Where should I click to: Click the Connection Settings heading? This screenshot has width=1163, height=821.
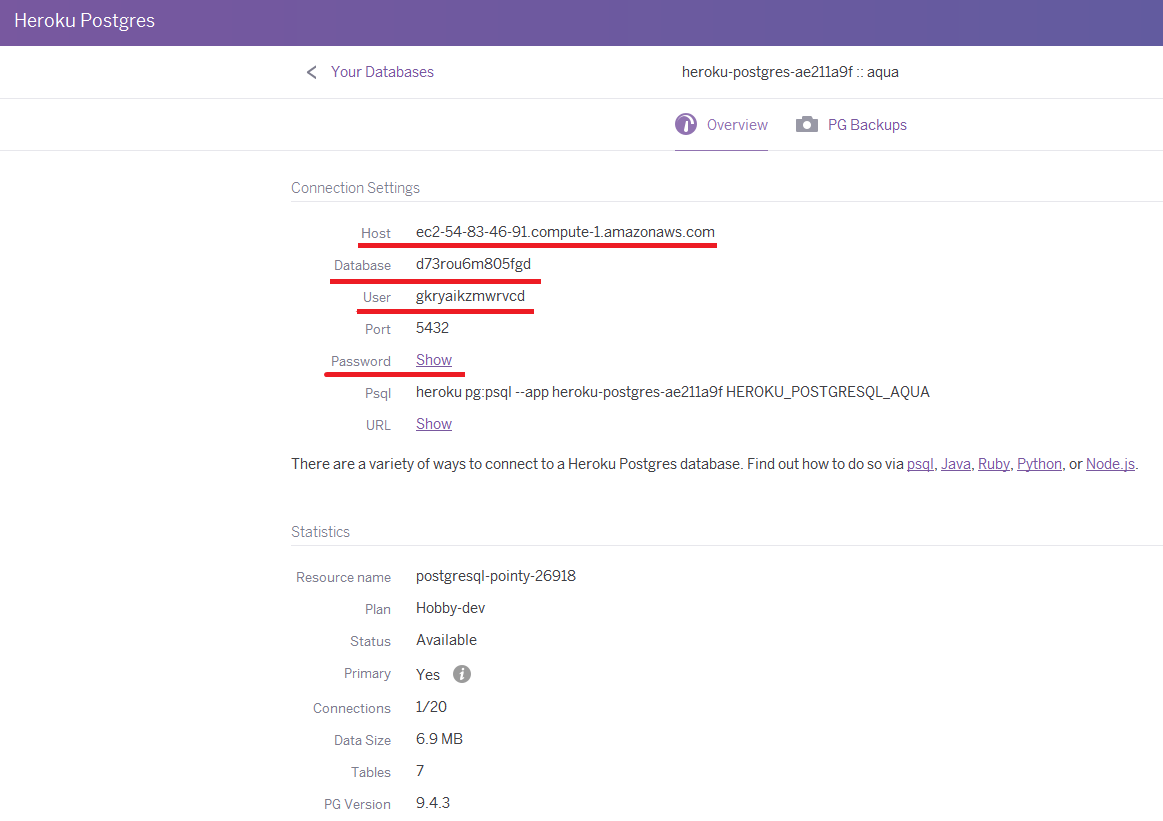click(355, 188)
